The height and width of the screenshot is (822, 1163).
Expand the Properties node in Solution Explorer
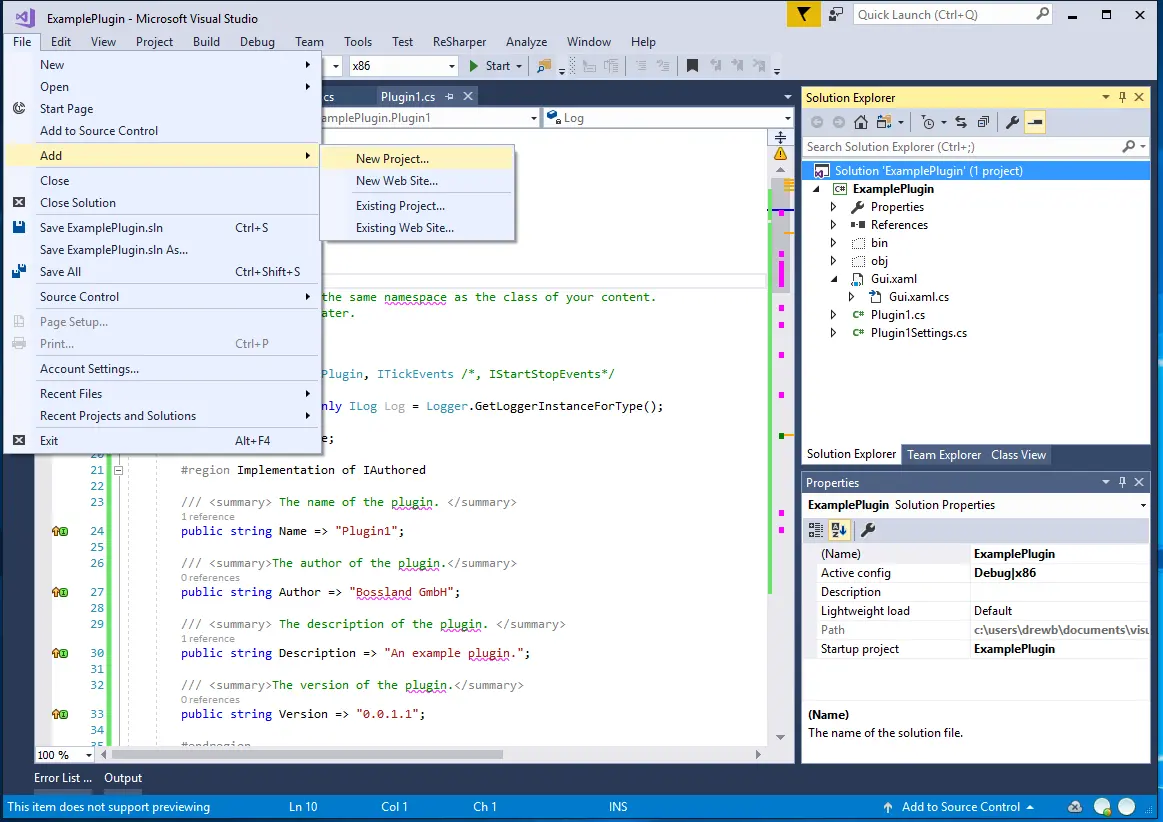[x=834, y=207]
